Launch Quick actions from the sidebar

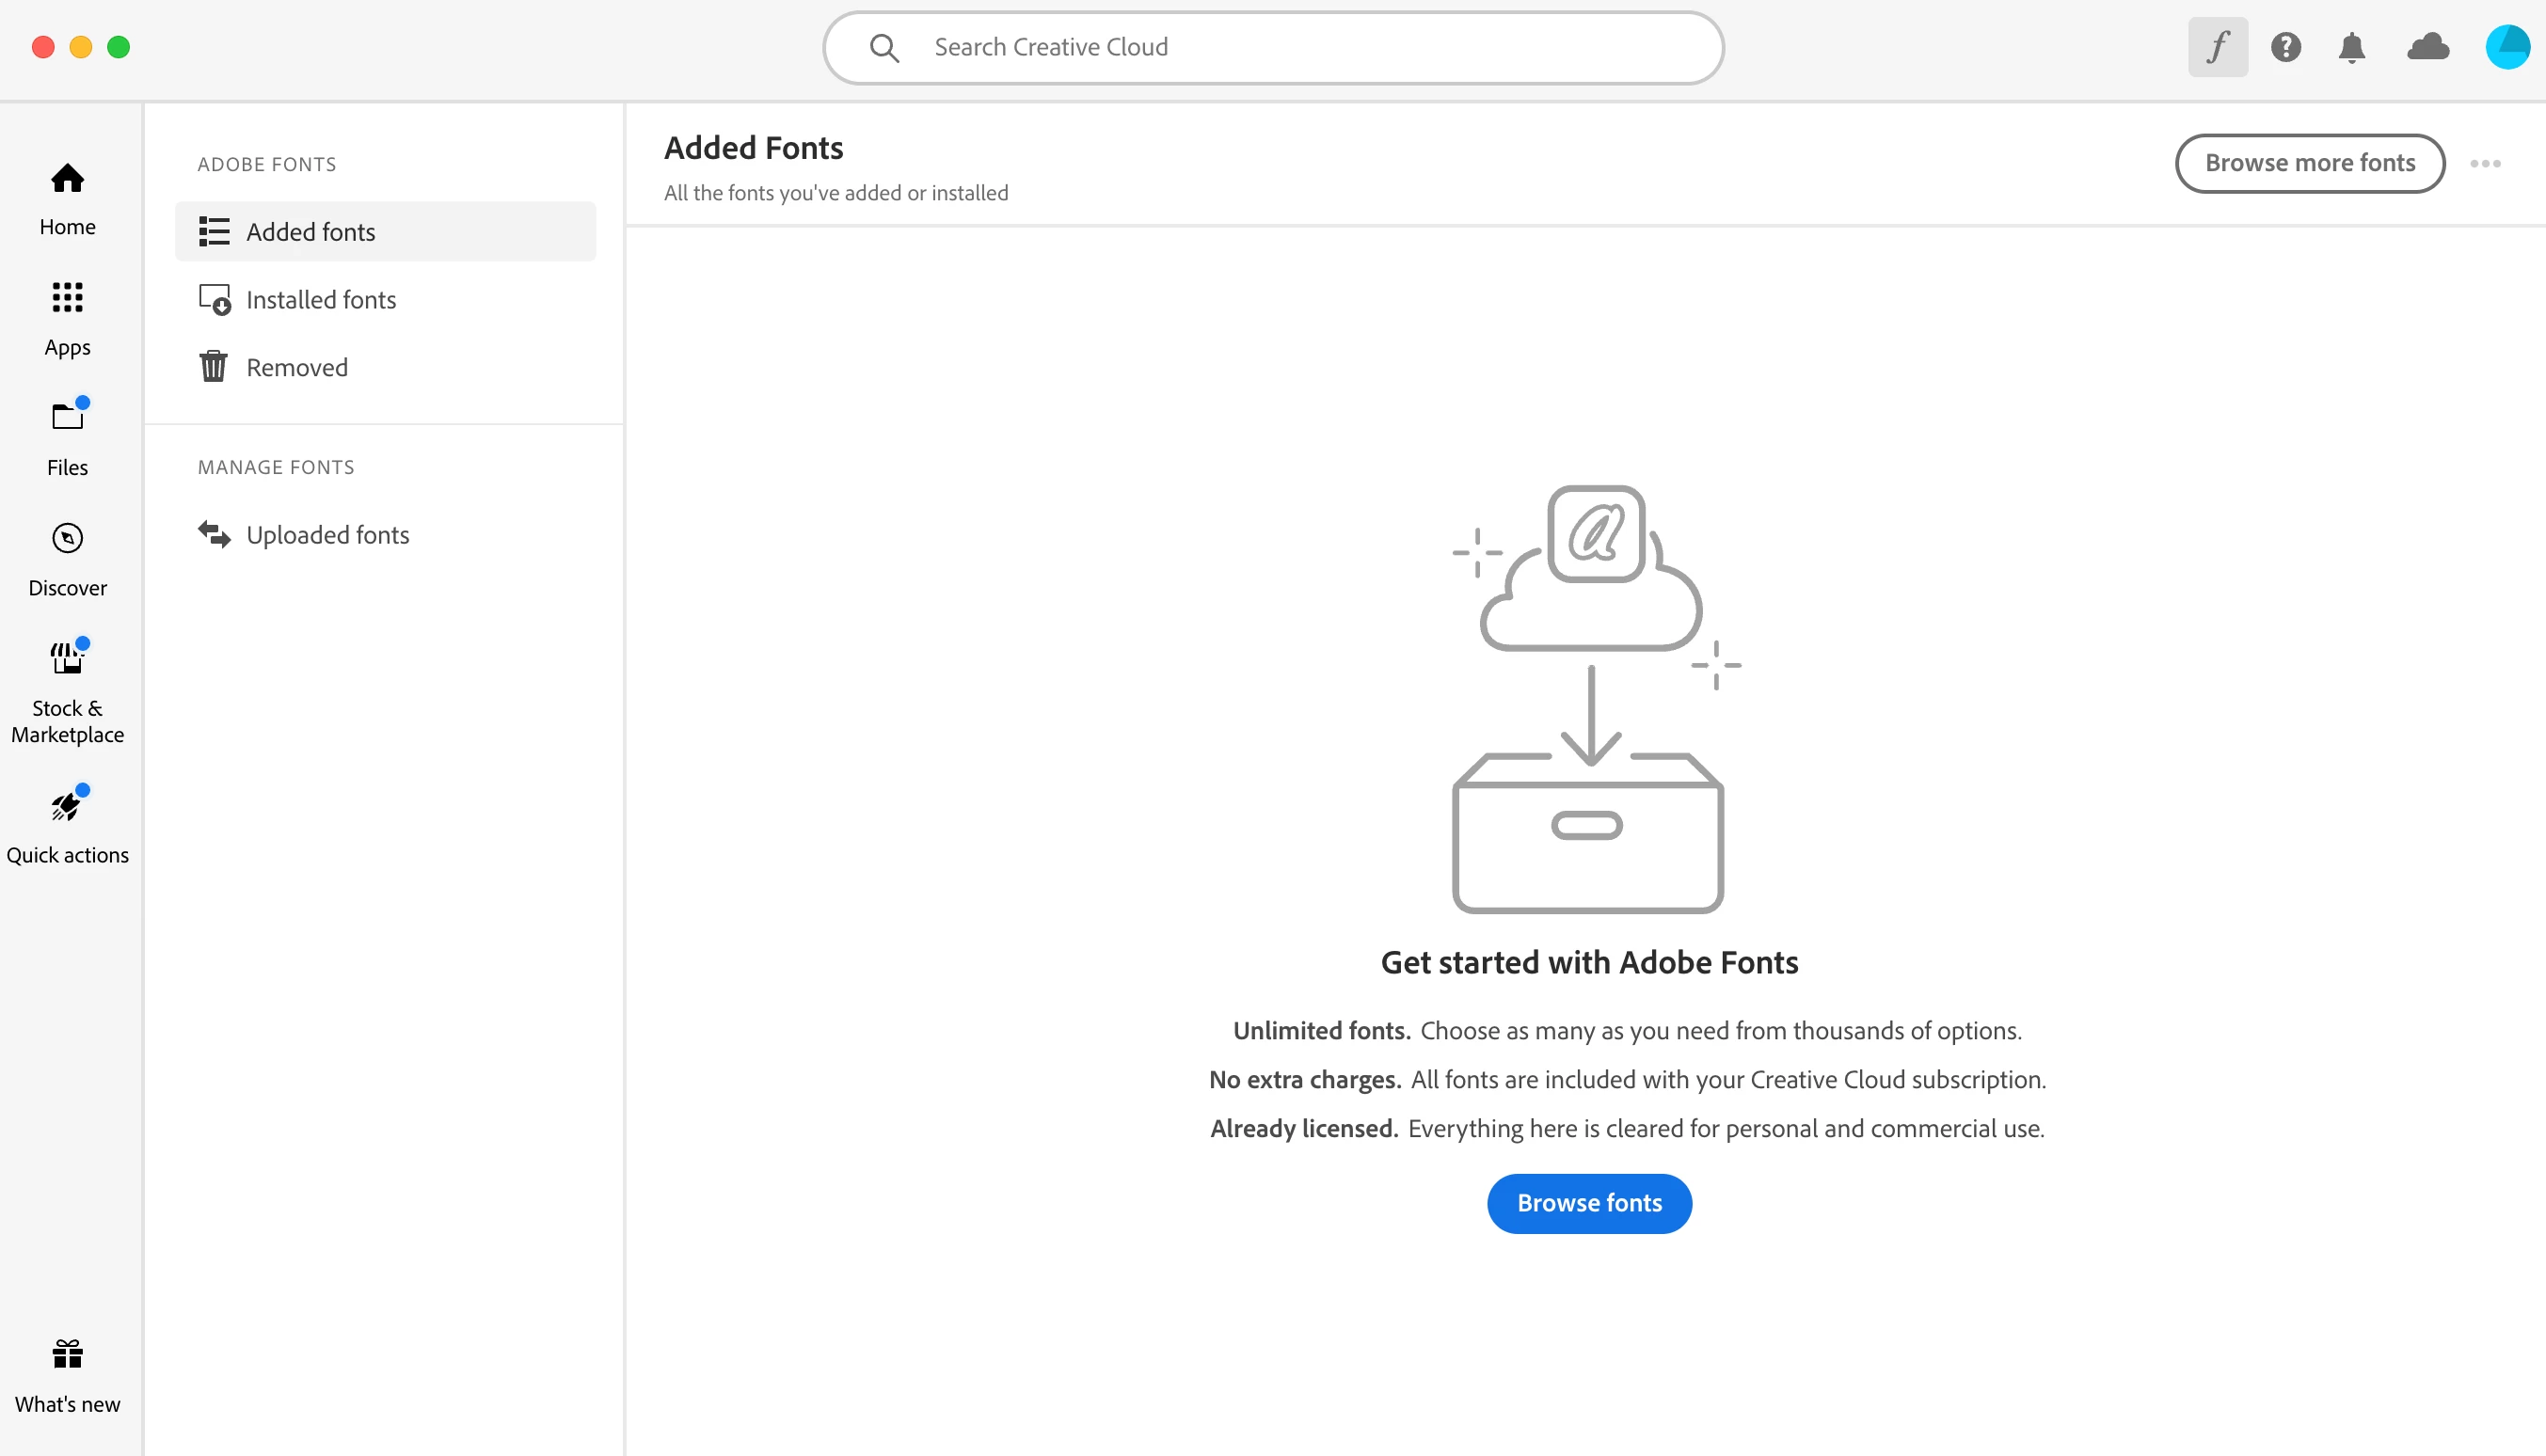67,826
